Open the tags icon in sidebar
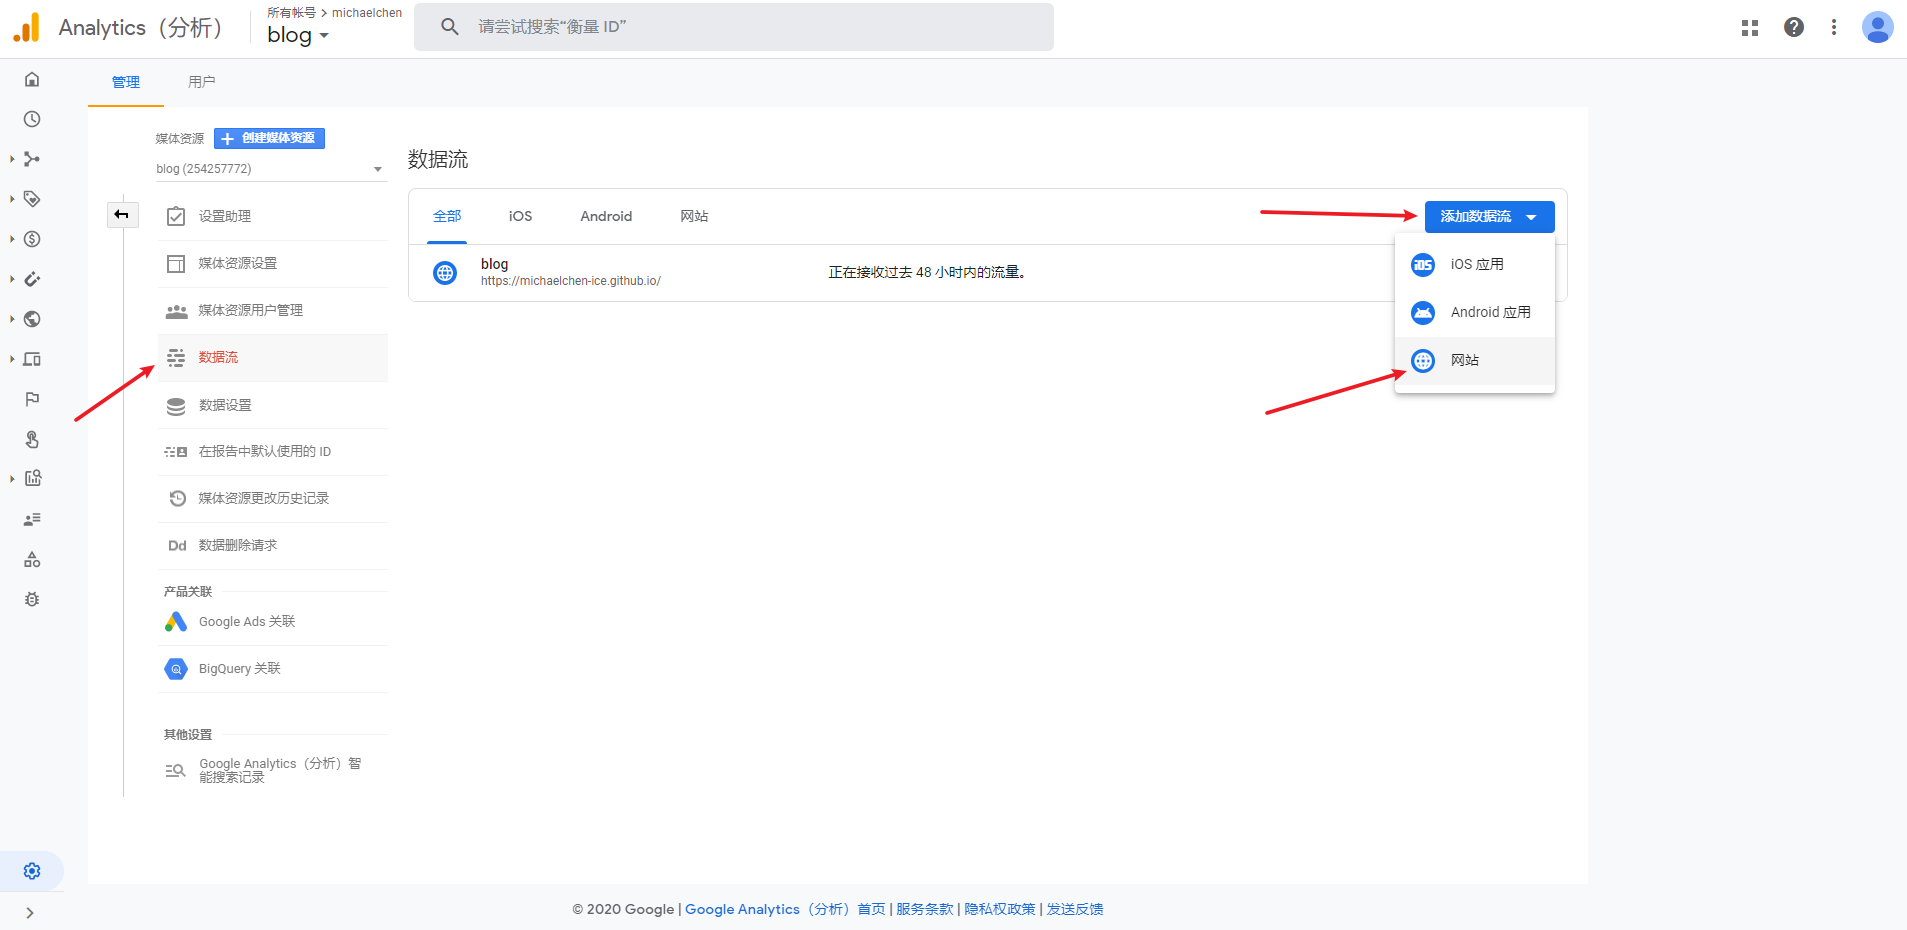This screenshot has height=930, width=1907. coord(32,199)
